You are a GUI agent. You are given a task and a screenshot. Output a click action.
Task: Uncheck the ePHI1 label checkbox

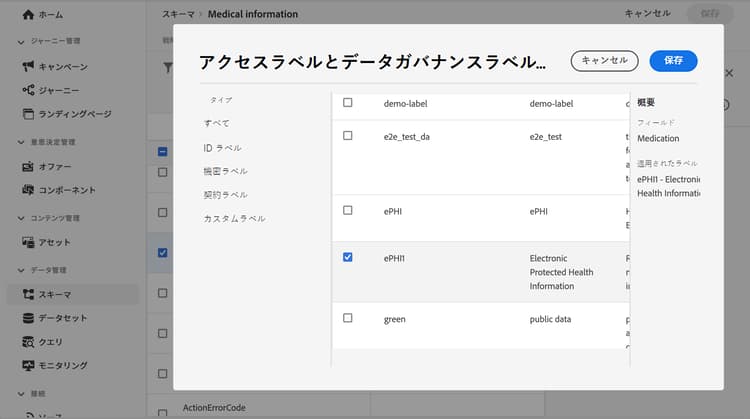click(348, 257)
